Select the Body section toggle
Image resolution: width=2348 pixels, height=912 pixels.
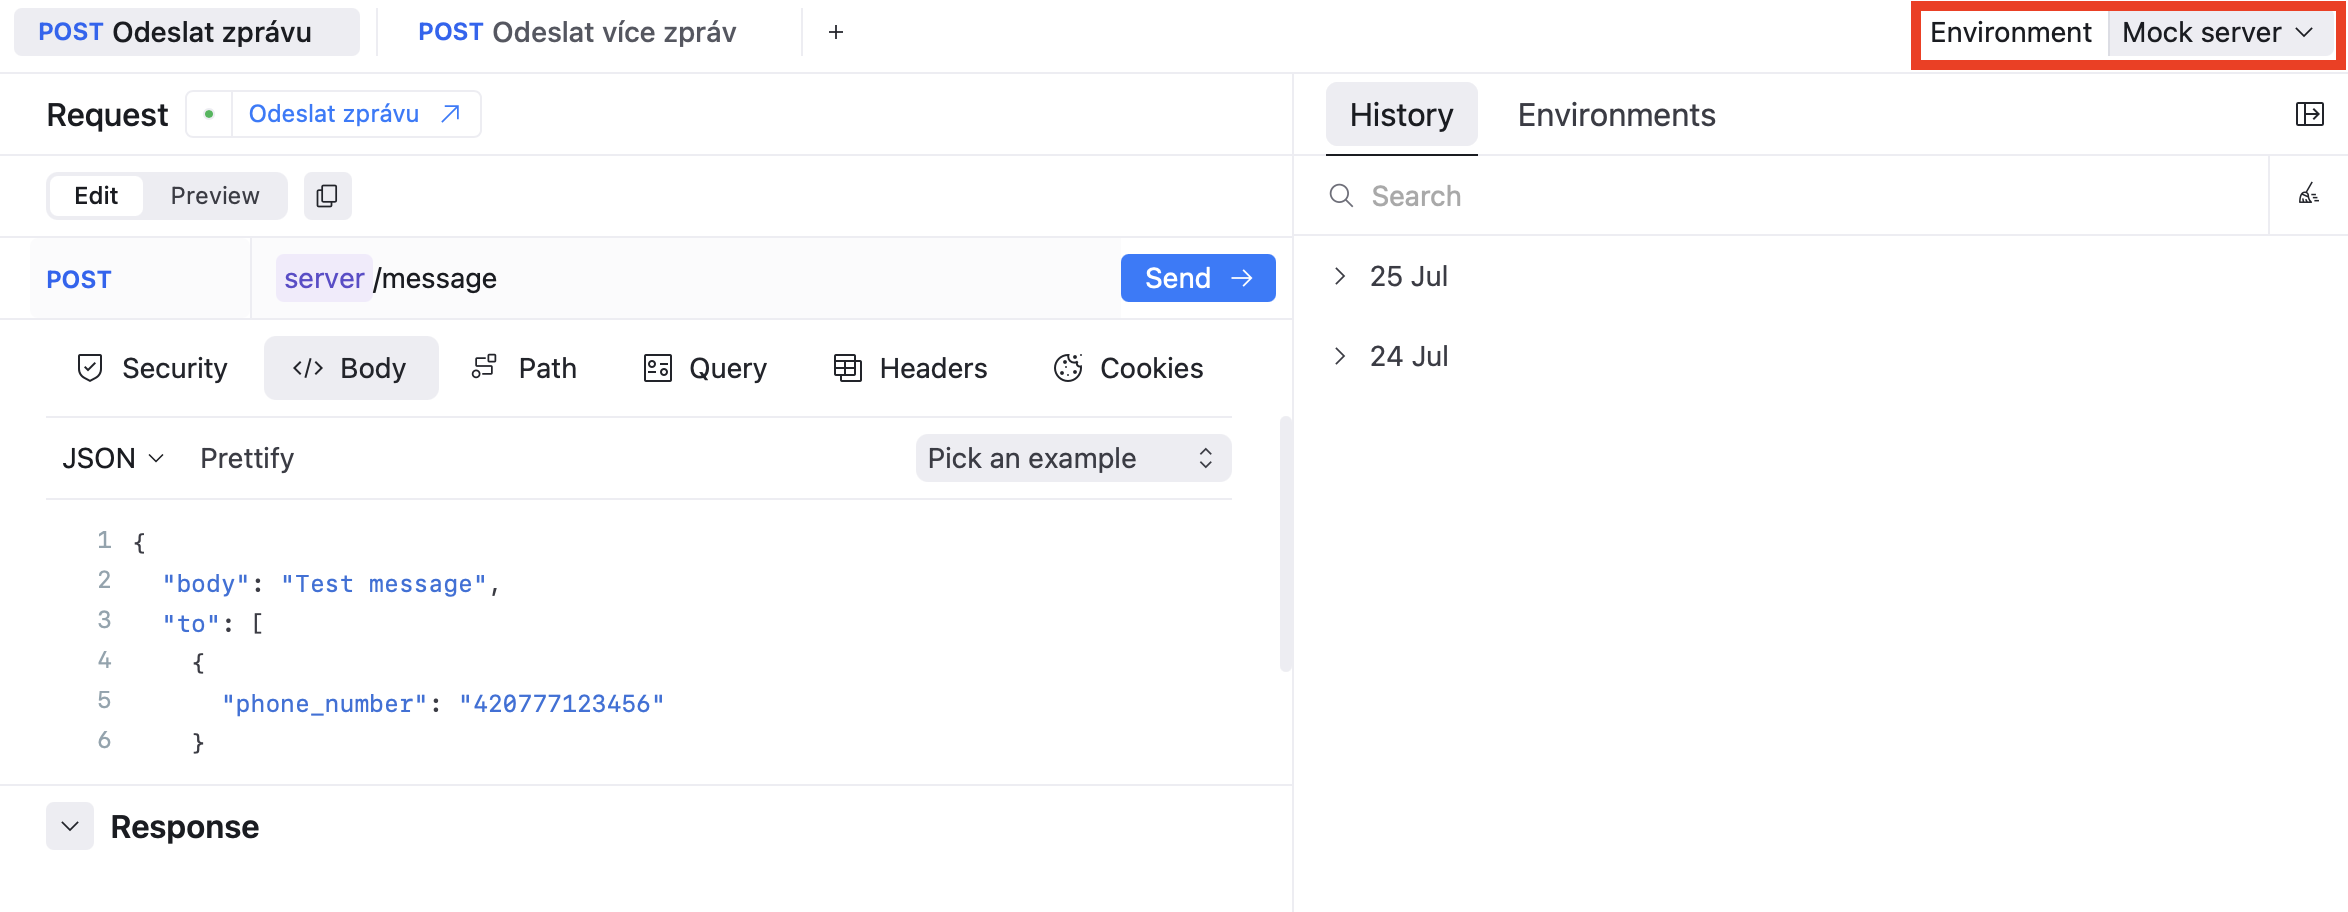[x=350, y=368]
